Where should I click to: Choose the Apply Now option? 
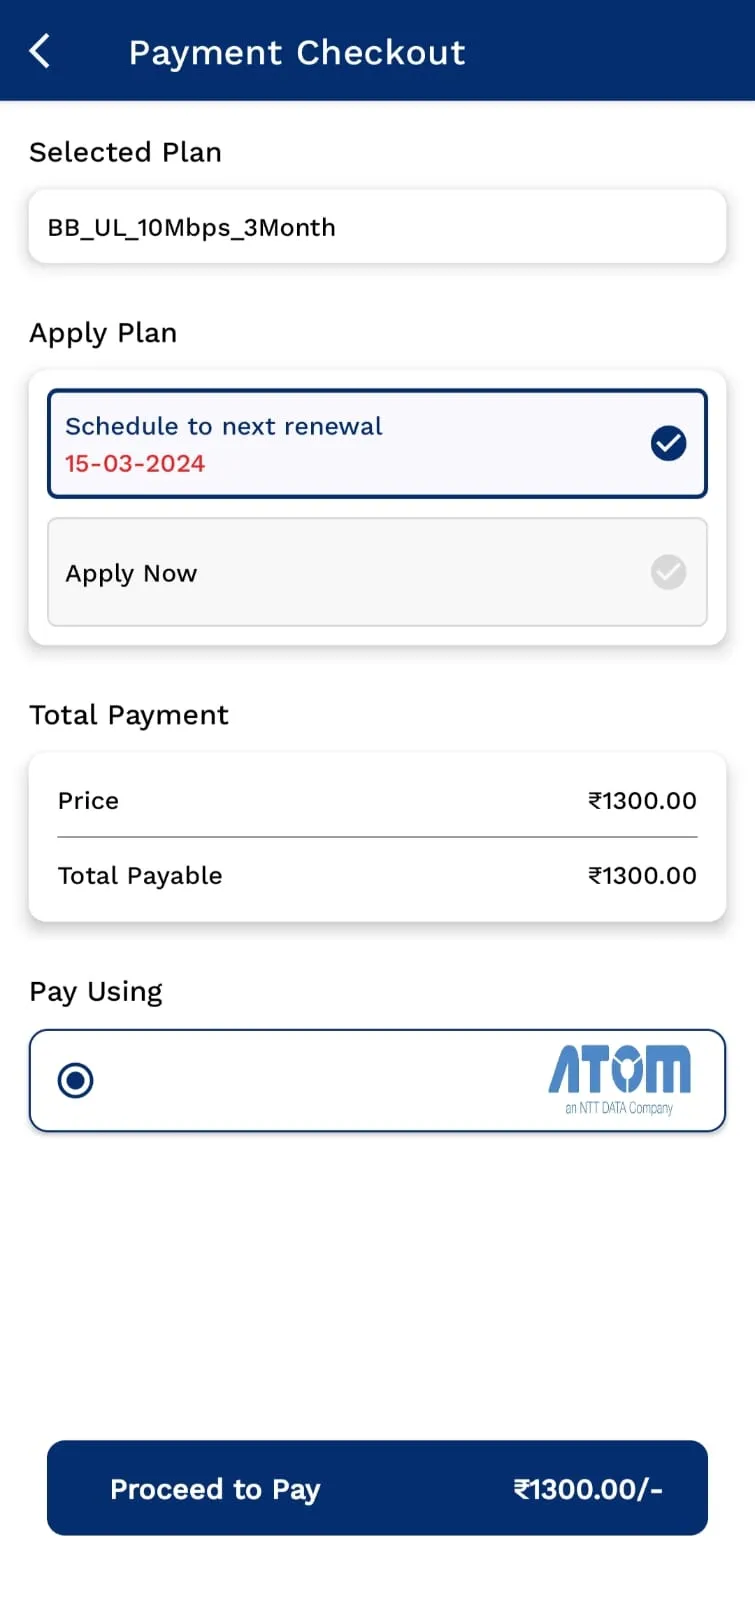coord(377,572)
